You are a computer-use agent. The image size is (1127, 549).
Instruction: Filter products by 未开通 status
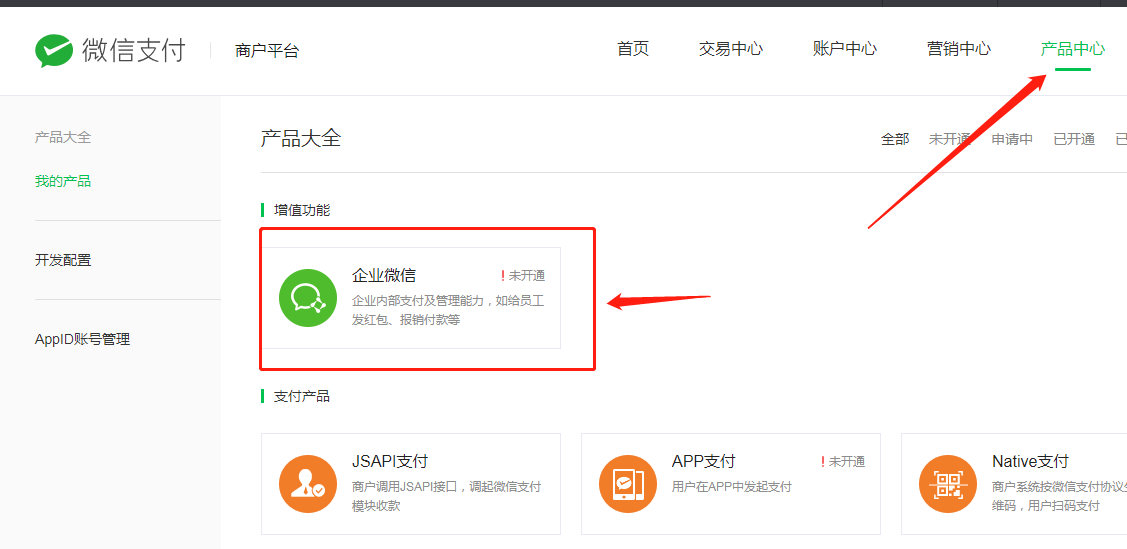pos(950,139)
